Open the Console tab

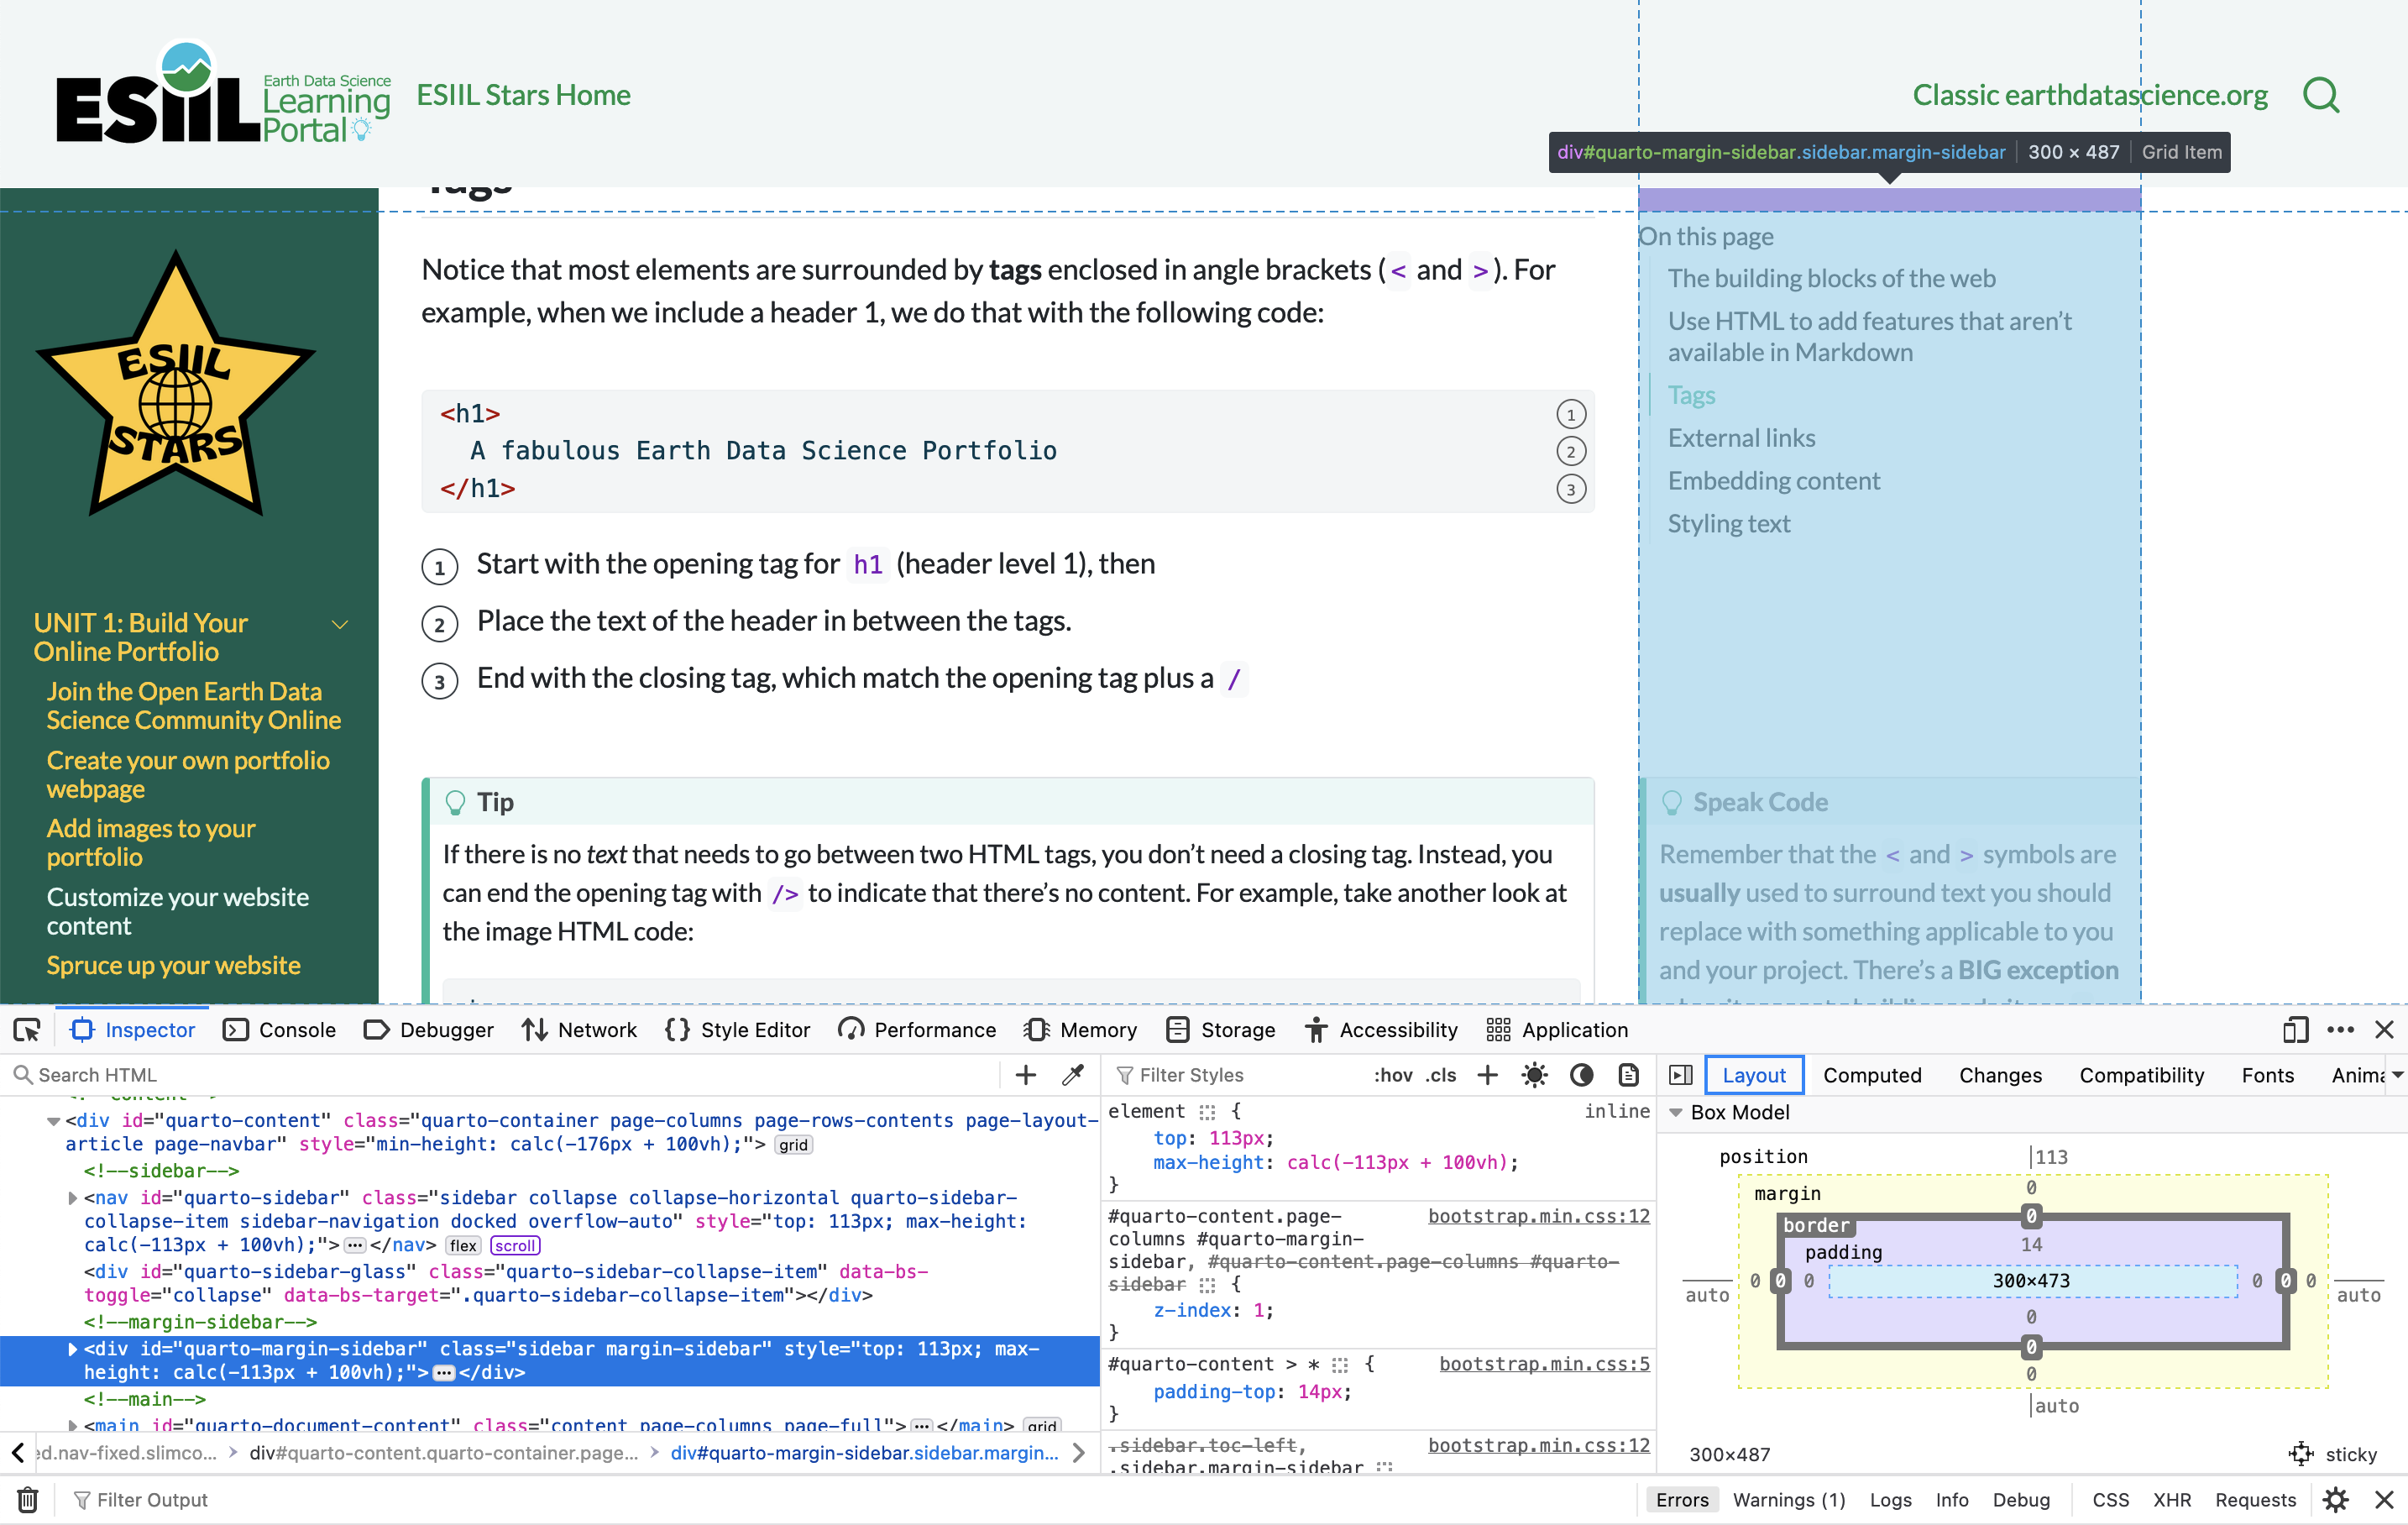(x=279, y=1030)
